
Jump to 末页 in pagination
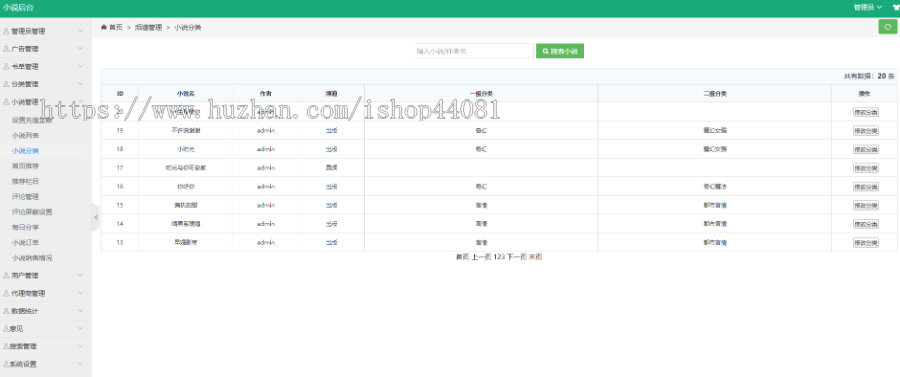[x=536, y=257]
